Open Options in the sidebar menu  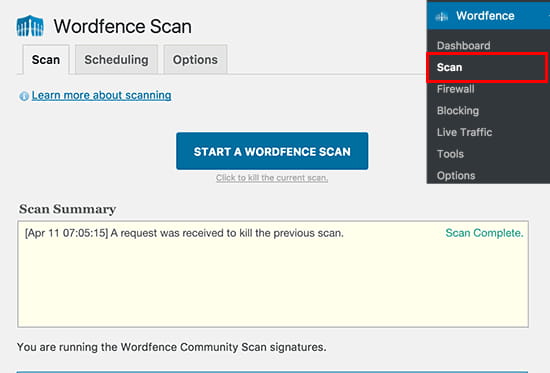point(456,175)
